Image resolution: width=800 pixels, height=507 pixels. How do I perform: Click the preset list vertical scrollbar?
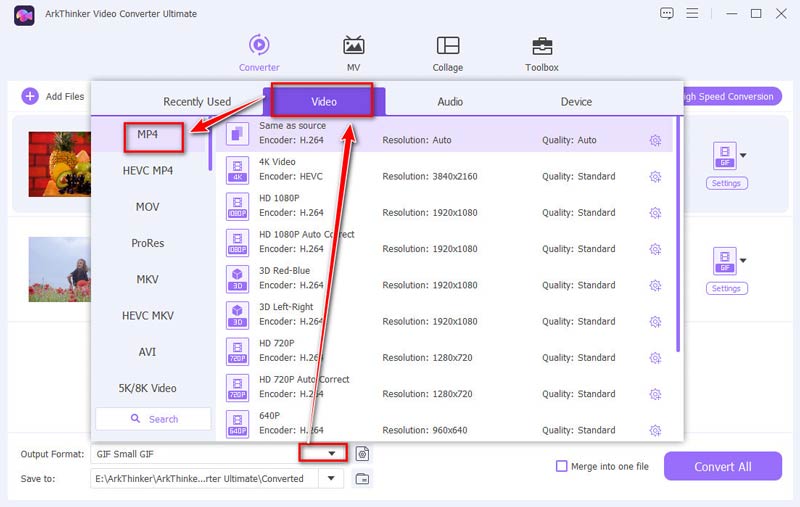(x=678, y=234)
